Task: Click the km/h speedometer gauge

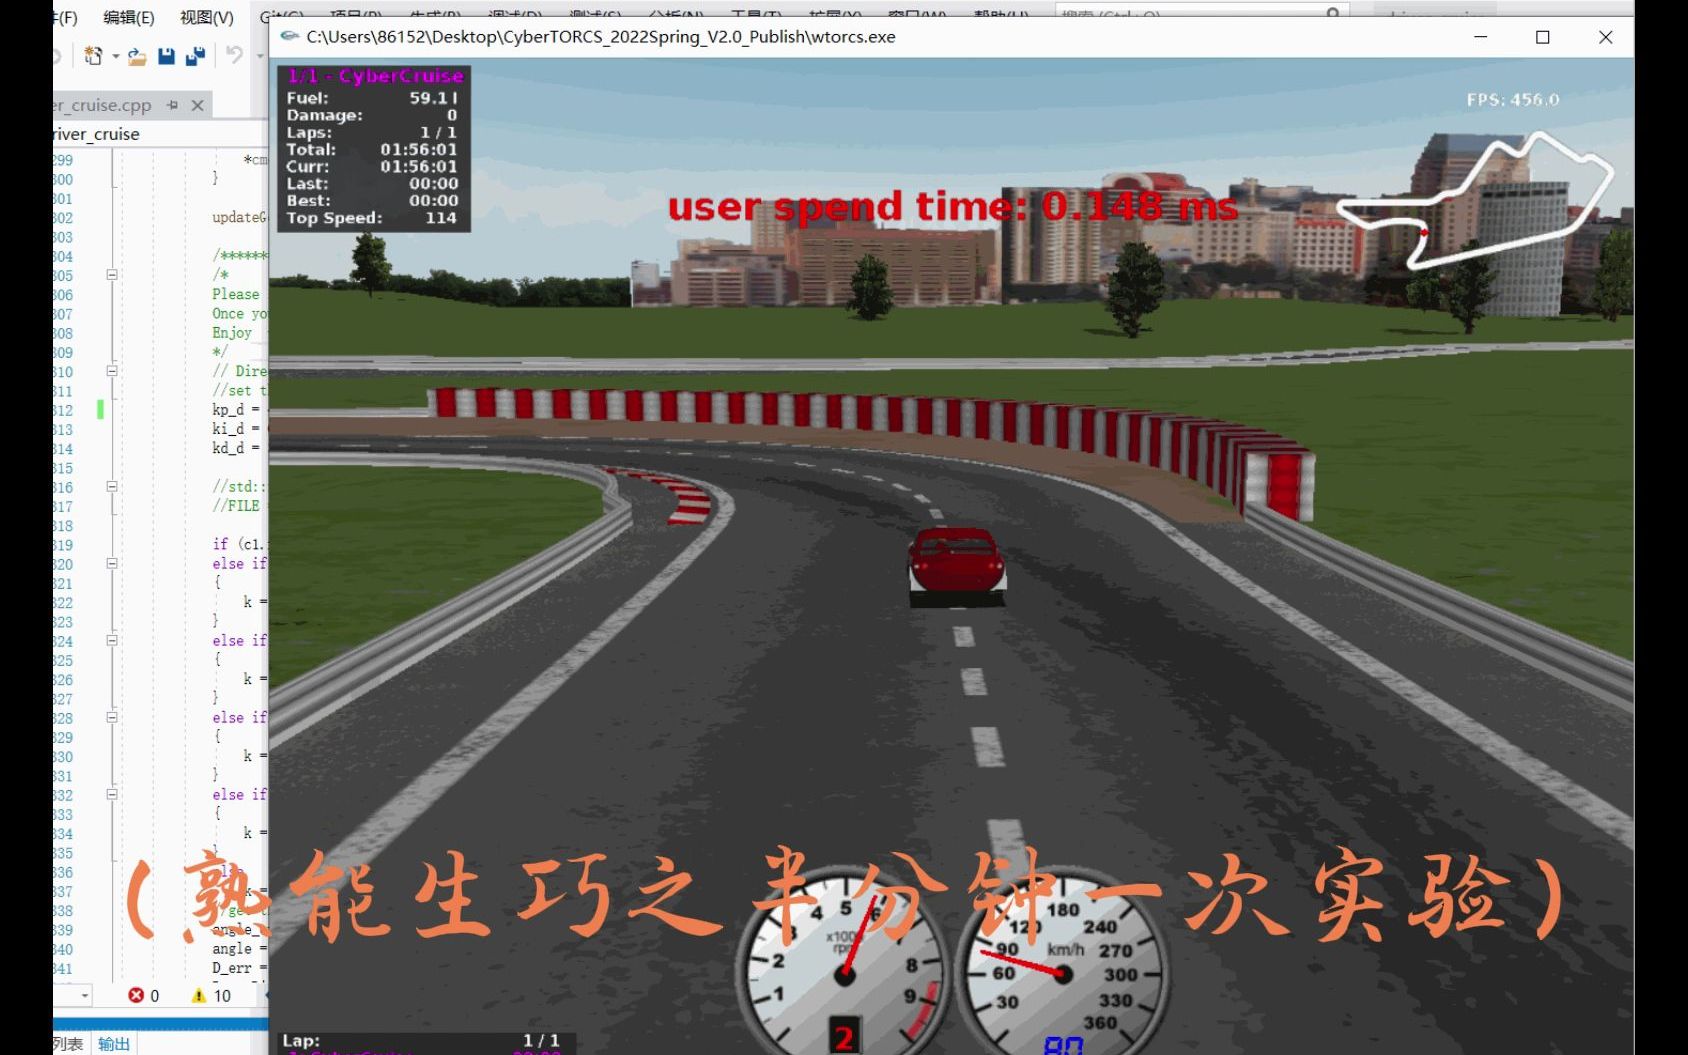Action: tap(1062, 972)
